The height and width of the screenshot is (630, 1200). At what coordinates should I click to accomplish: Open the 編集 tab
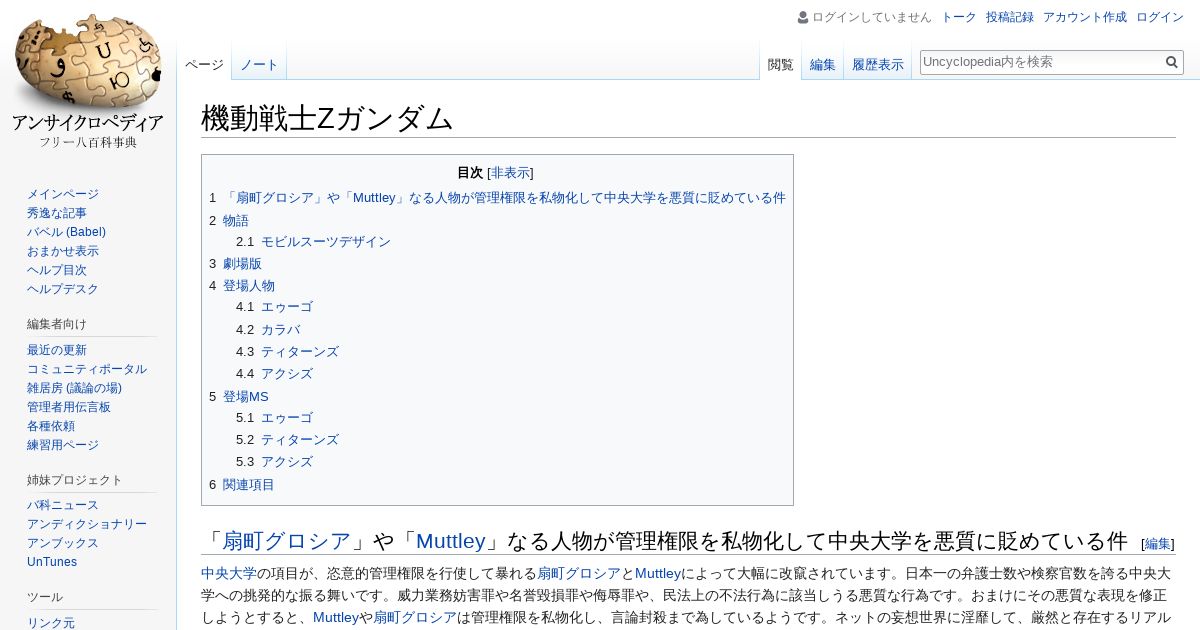(822, 65)
